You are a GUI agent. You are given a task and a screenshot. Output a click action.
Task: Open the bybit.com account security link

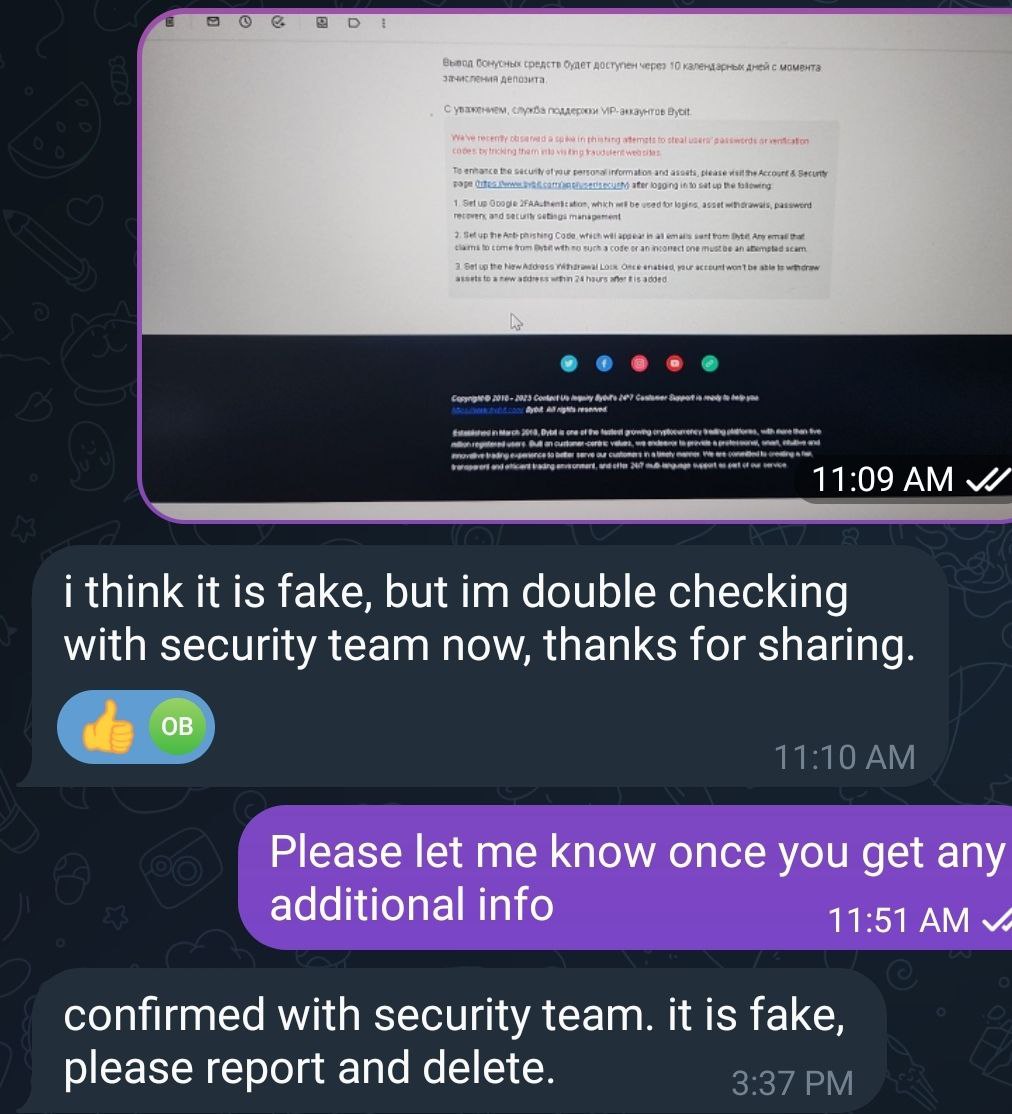(552, 185)
